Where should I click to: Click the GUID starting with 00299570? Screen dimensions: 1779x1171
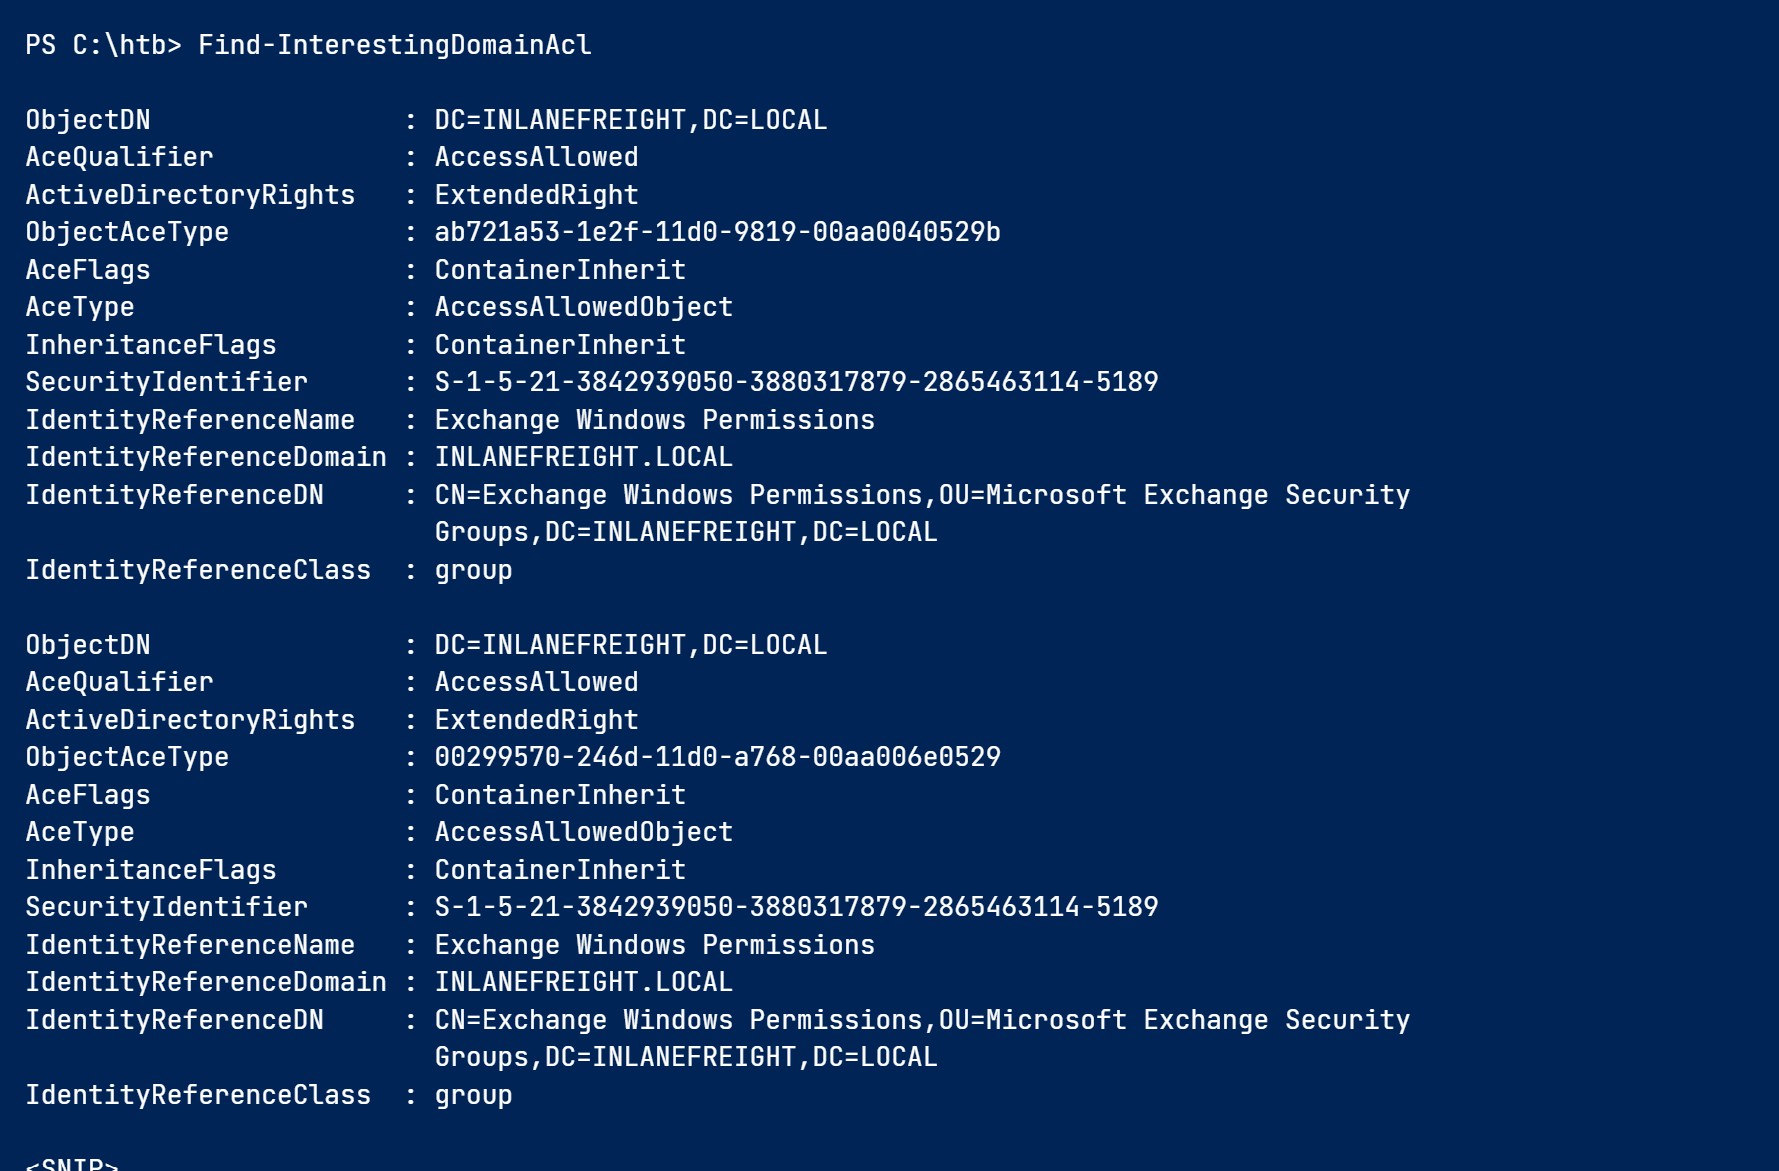click(x=717, y=757)
